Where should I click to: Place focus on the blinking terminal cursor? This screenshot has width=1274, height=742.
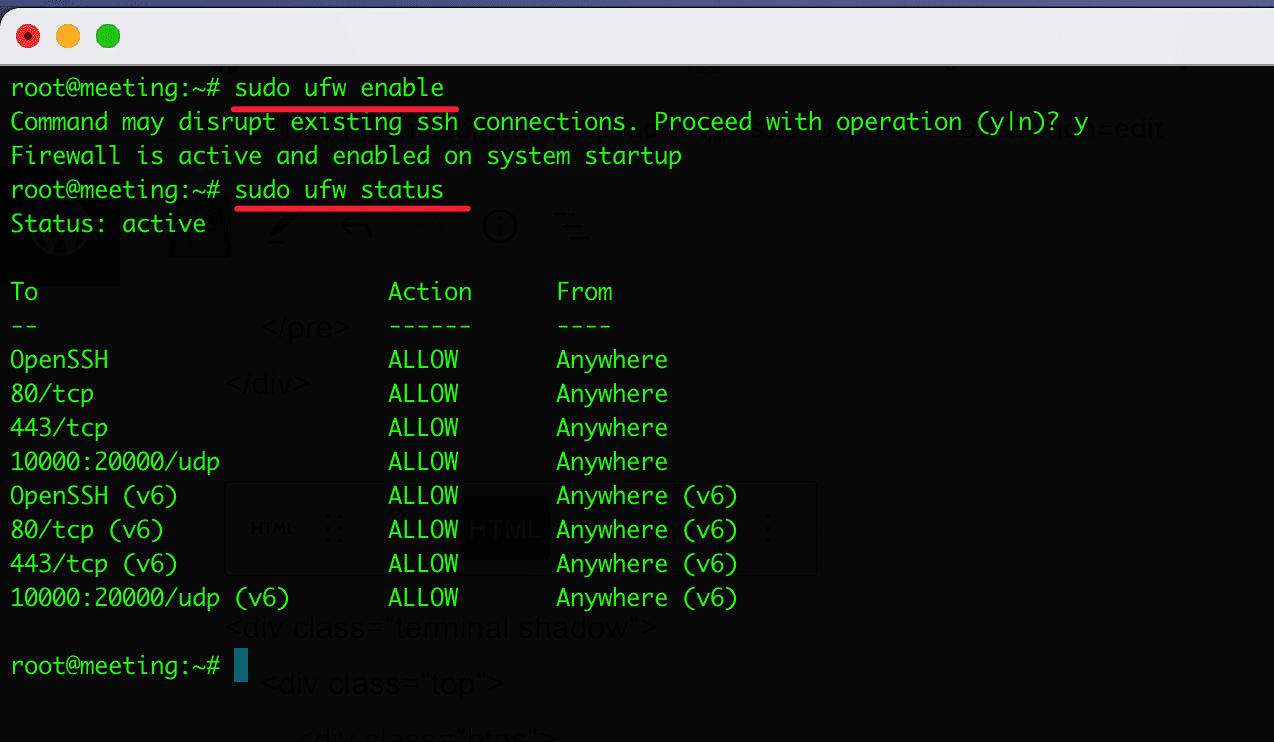(238, 665)
